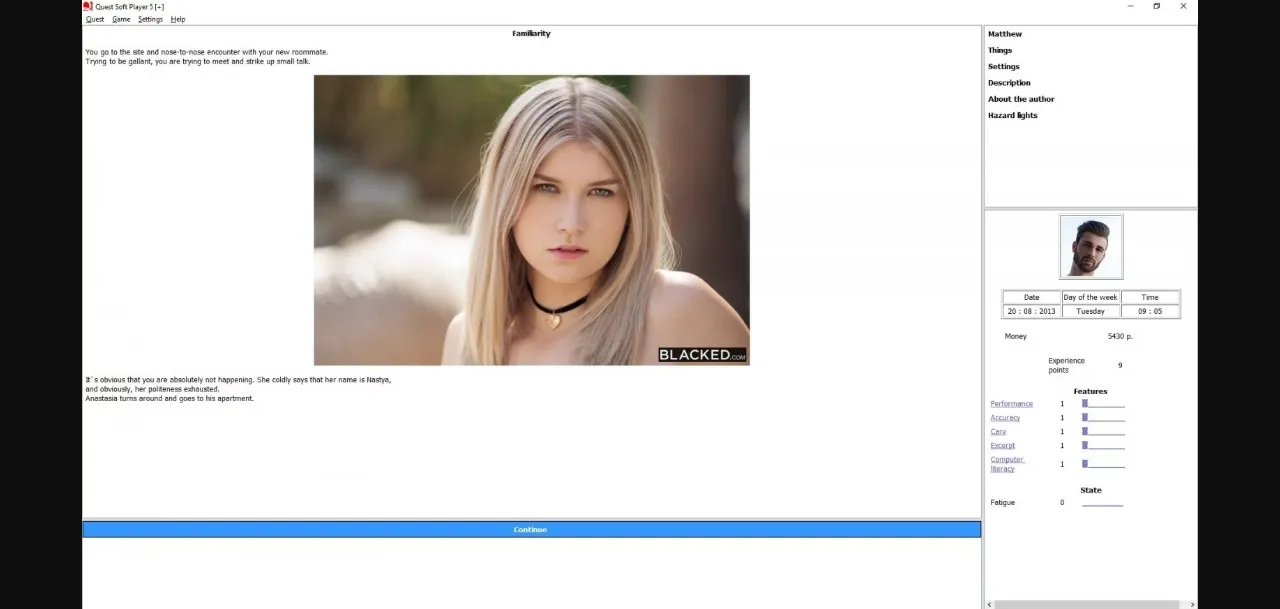
Task: Open About the author entry
Action: coord(1021,99)
